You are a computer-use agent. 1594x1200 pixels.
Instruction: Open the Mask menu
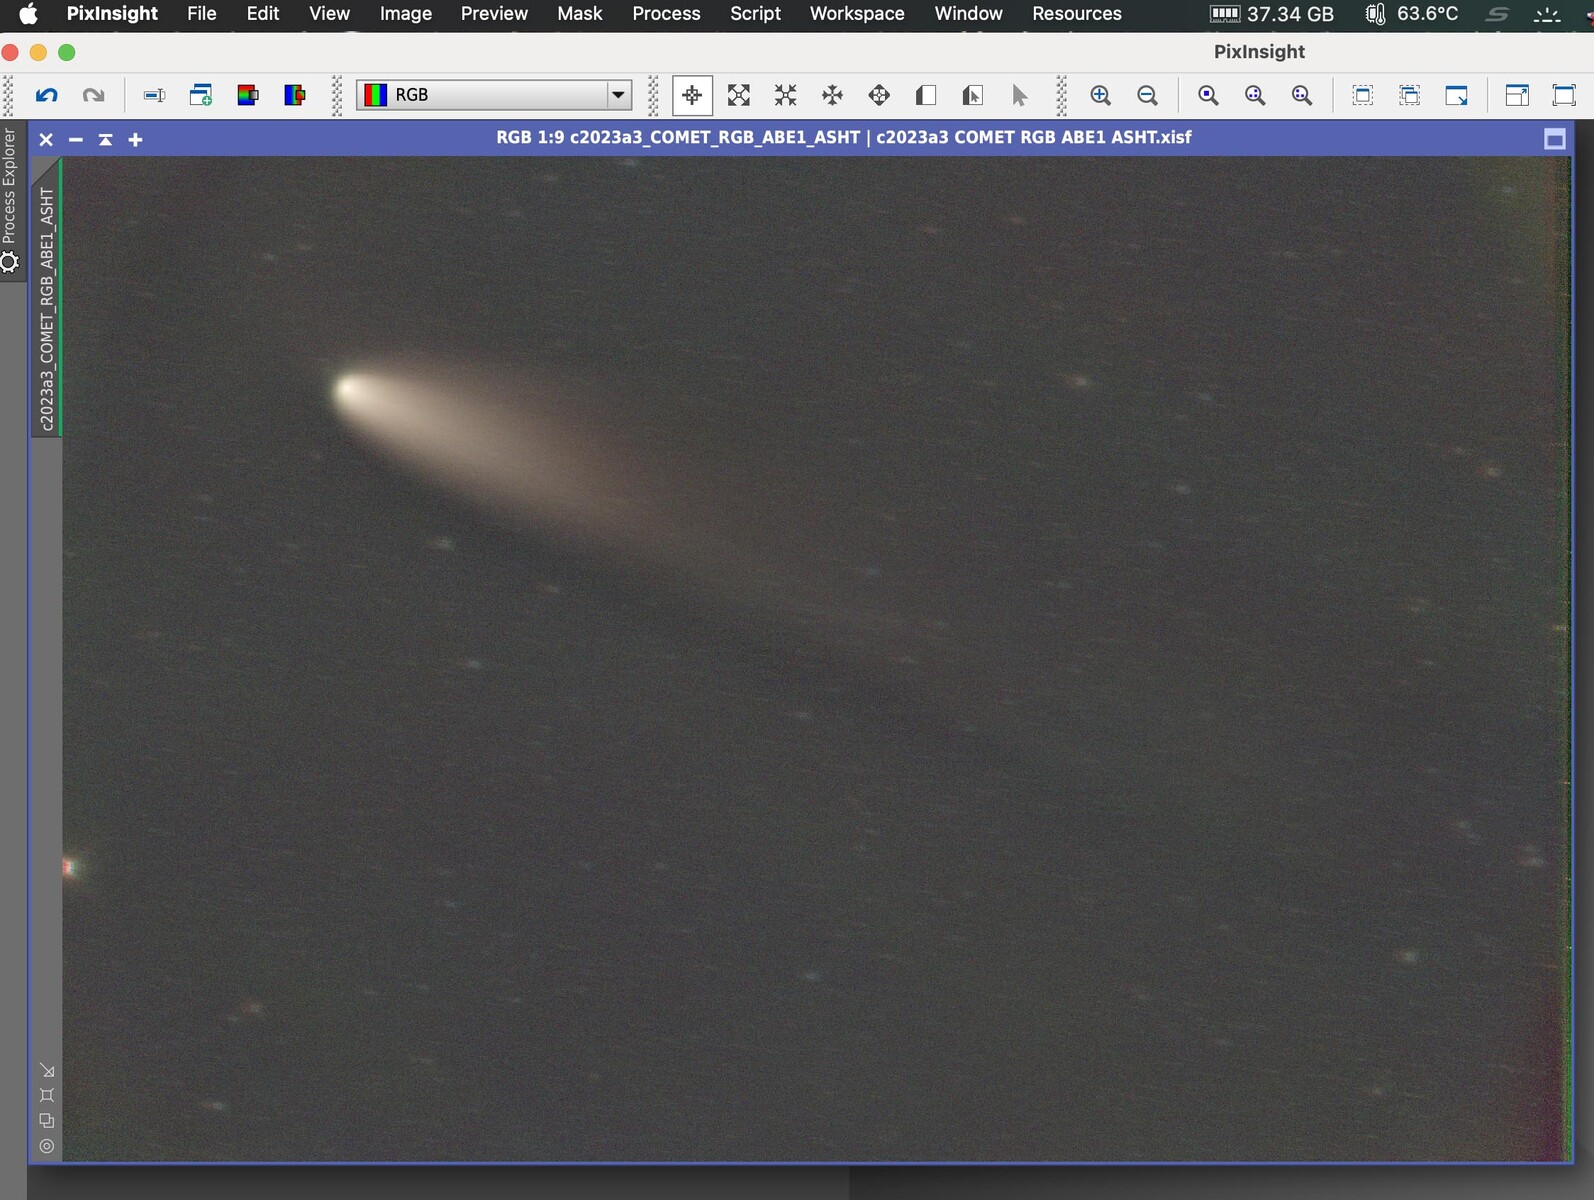pyautogui.click(x=580, y=14)
